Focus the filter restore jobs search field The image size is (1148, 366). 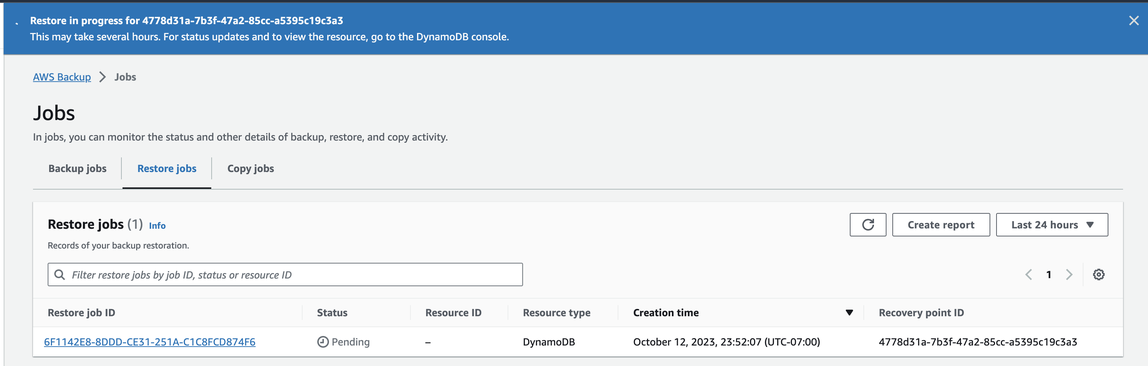286,274
